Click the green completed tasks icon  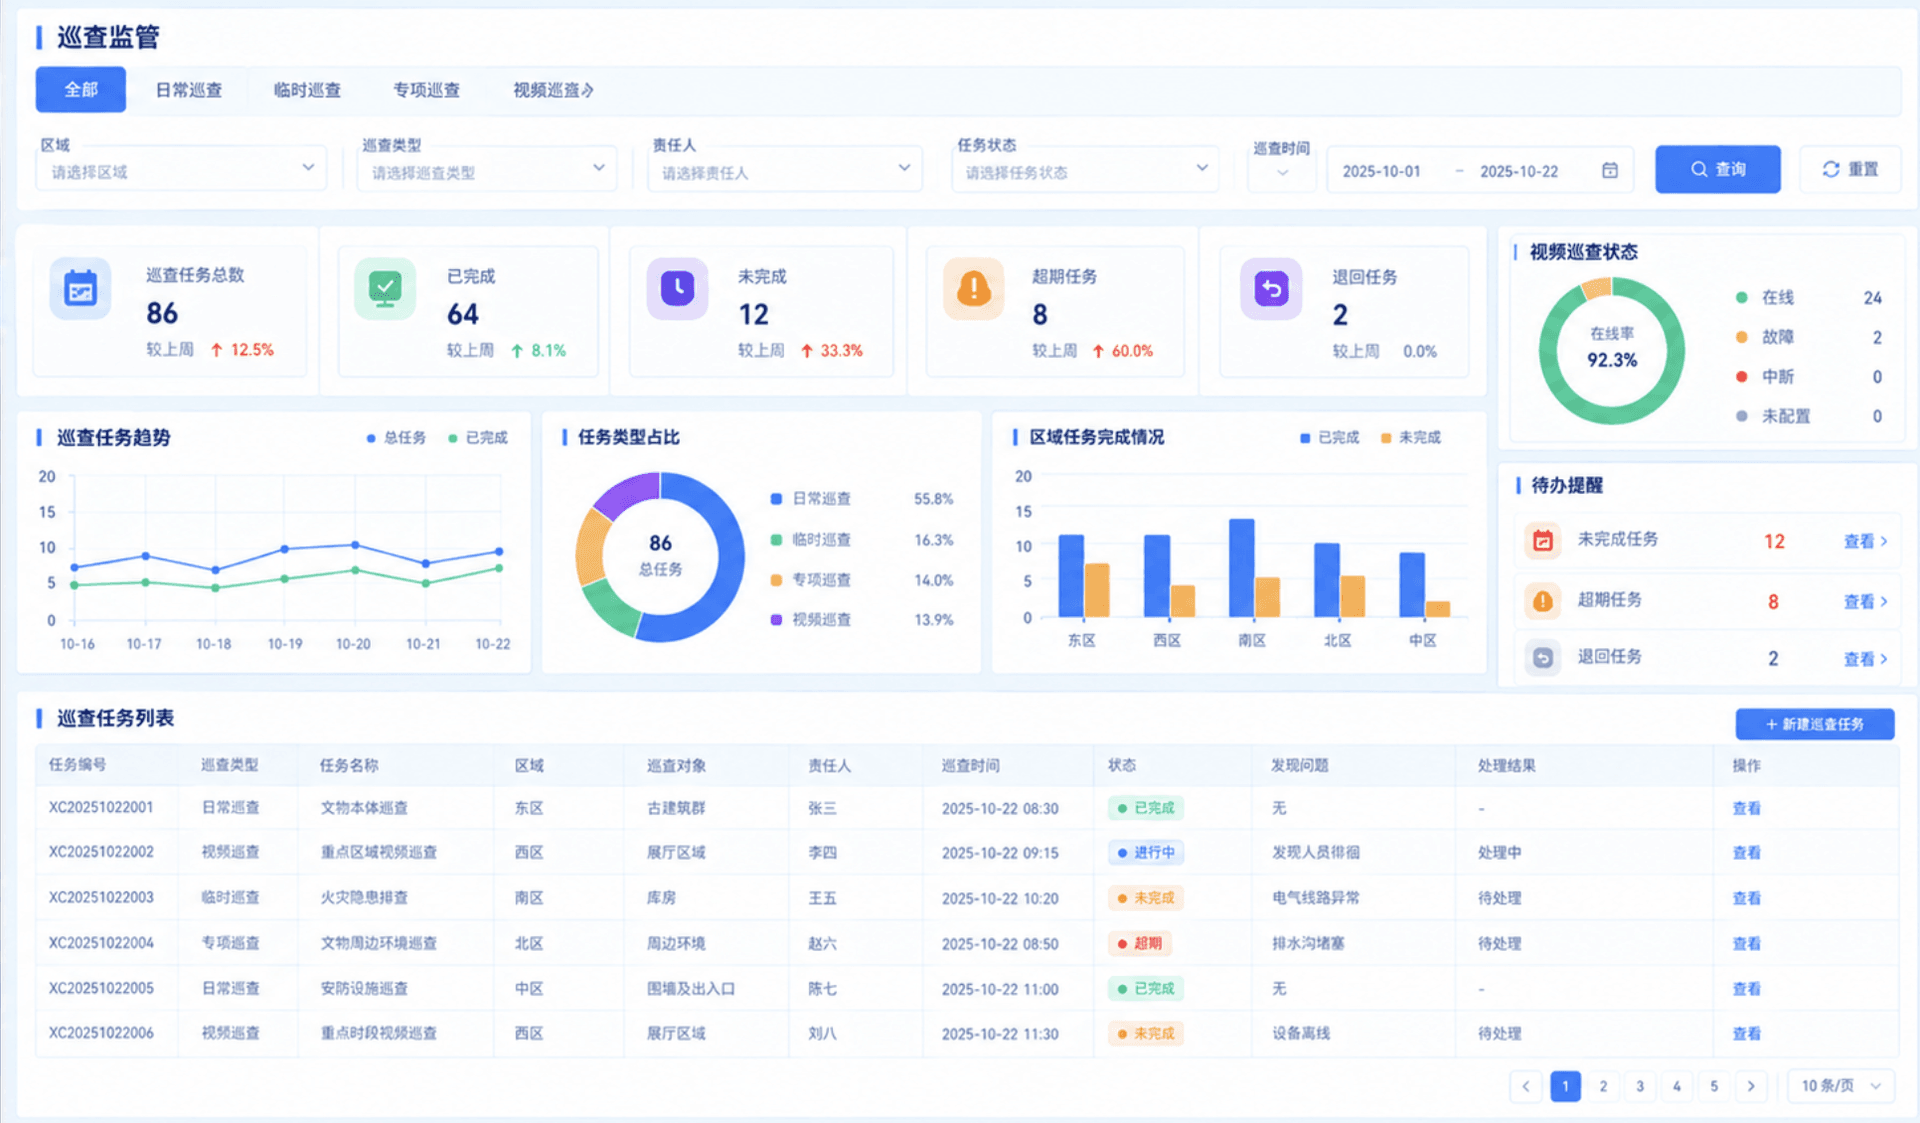(385, 289)
